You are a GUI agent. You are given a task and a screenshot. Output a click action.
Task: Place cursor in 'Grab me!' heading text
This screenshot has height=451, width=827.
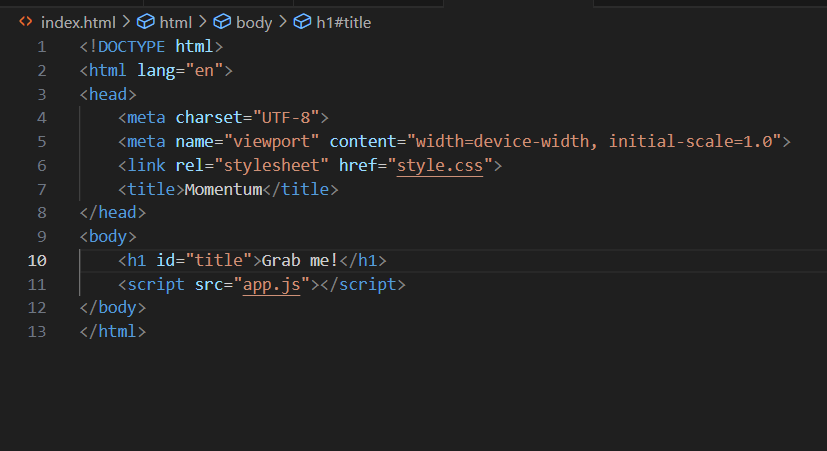pos(300,261)
